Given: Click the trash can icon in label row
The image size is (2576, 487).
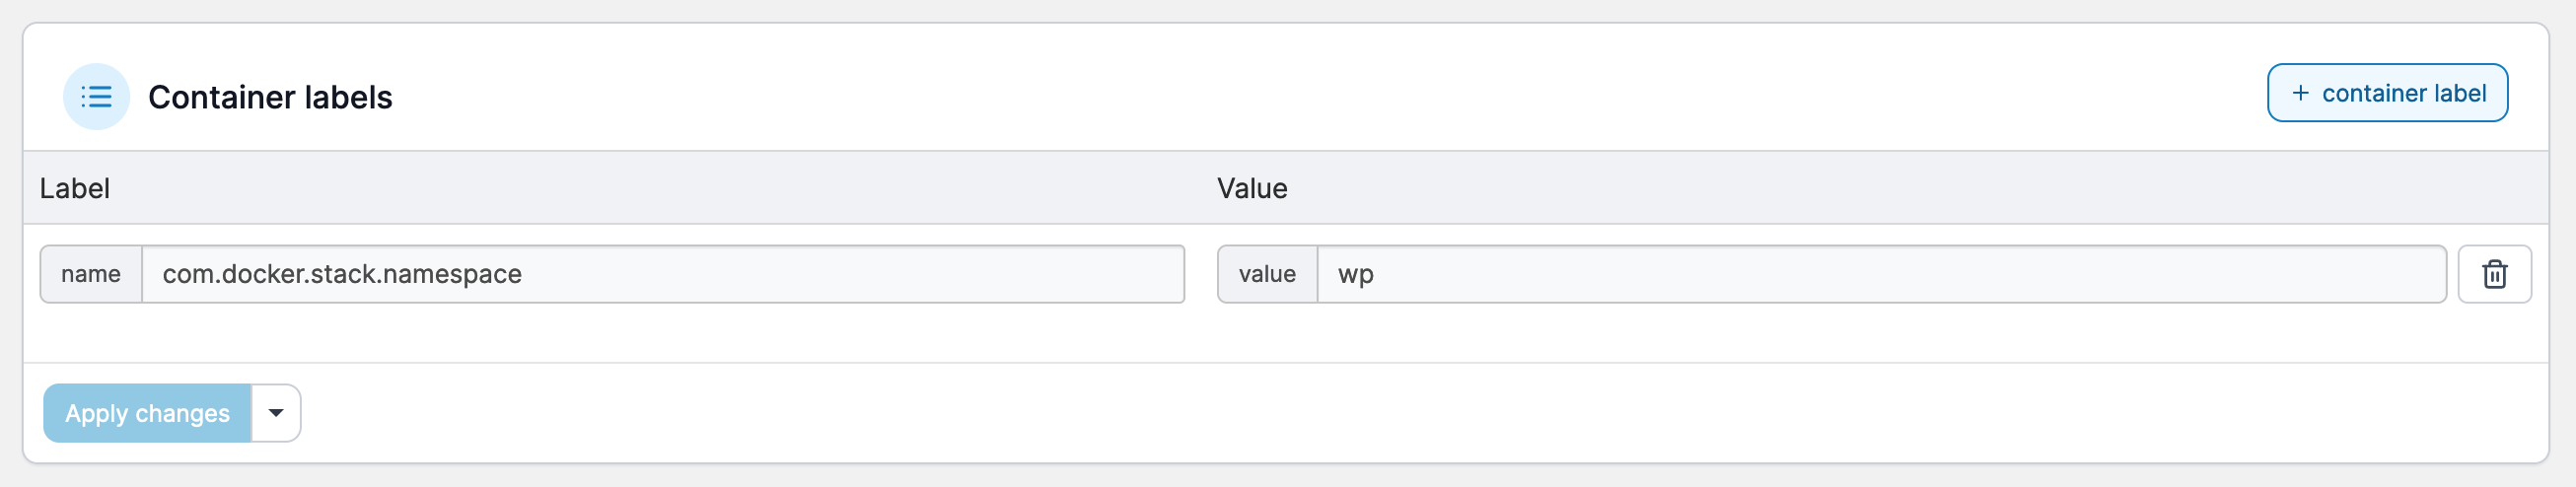Looking at the screenshot, I should click(x=2494, y=274).
